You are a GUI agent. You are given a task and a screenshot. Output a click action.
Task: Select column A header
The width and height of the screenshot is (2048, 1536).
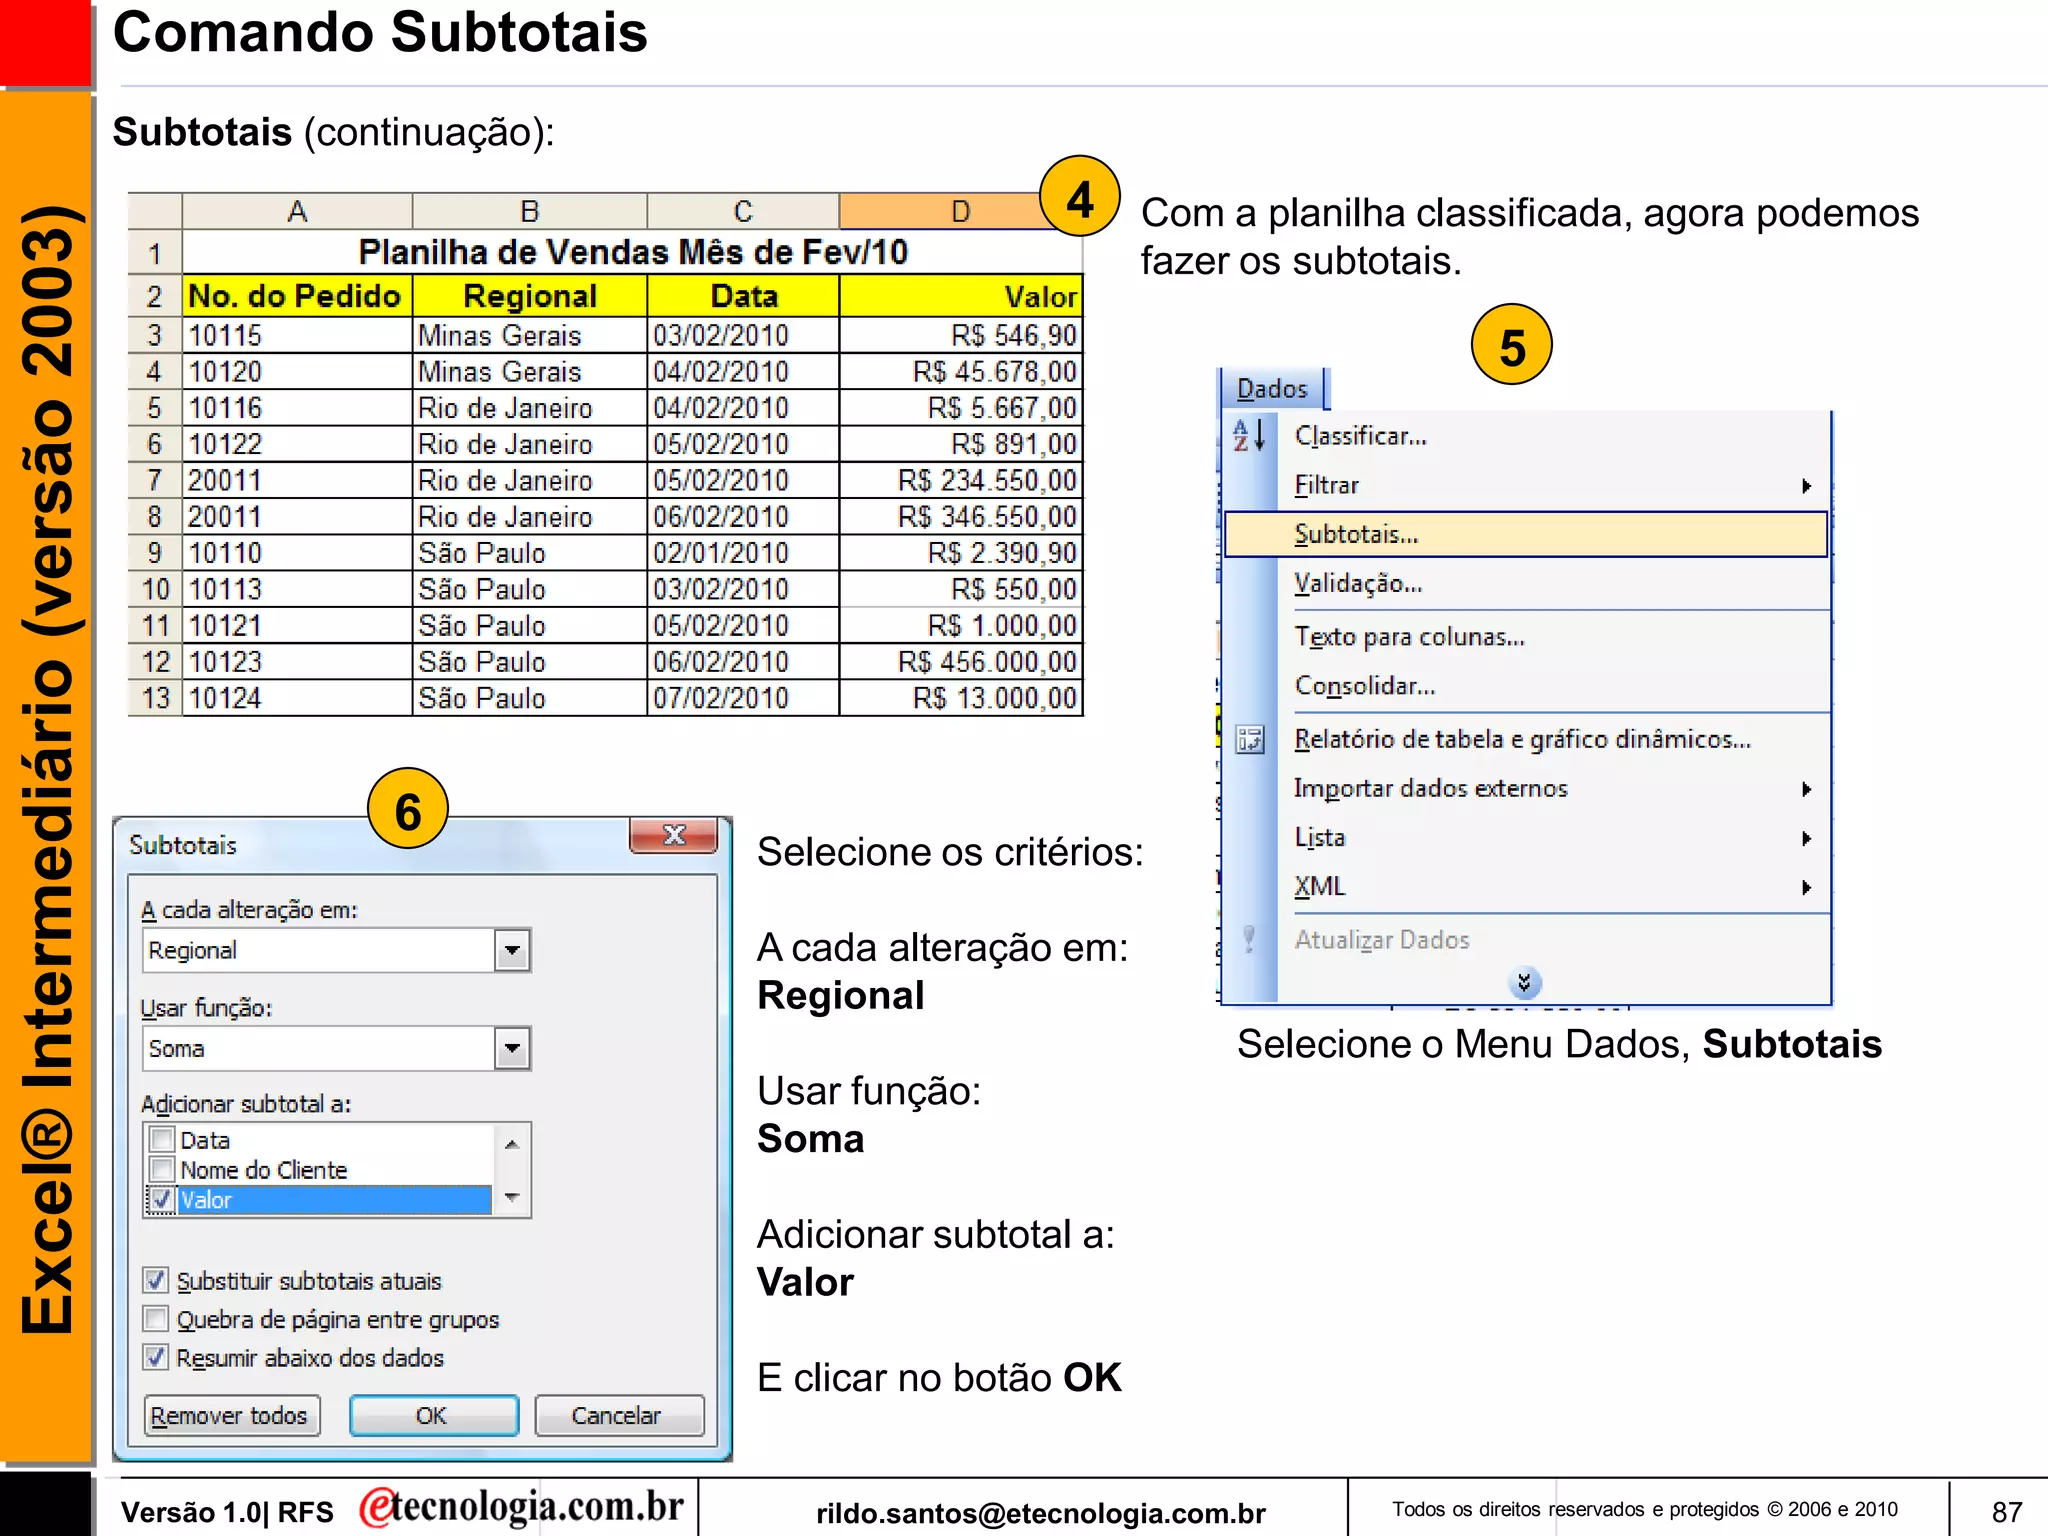297,211
